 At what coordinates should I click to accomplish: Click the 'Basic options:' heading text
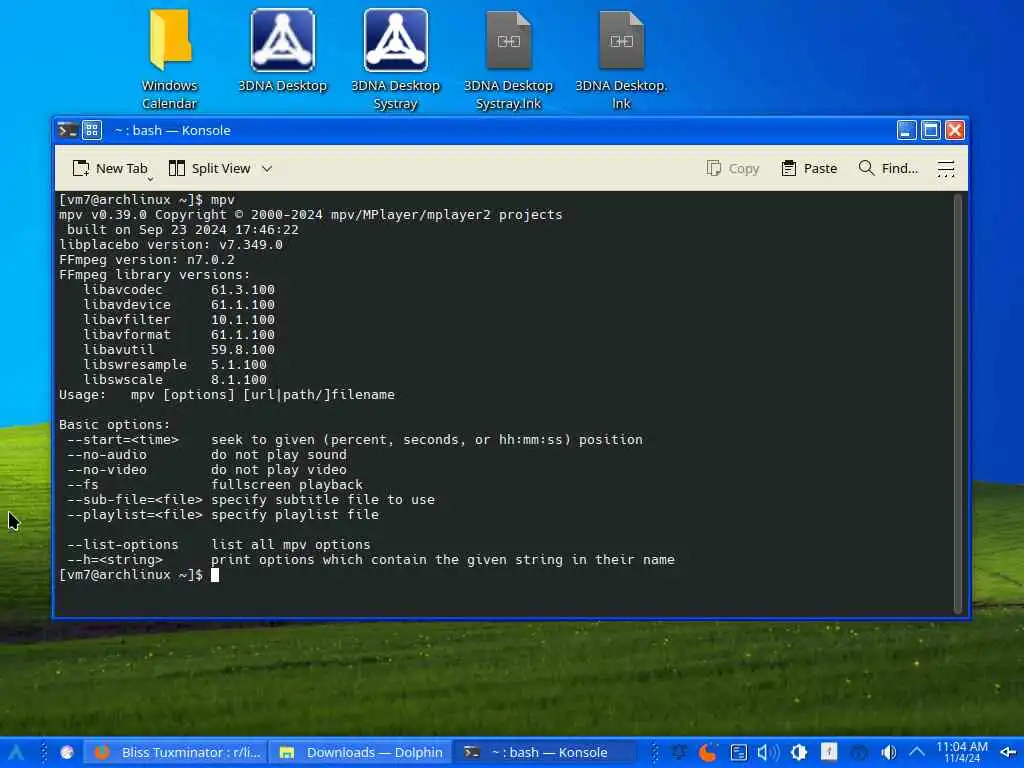click(x=114, y=424)
